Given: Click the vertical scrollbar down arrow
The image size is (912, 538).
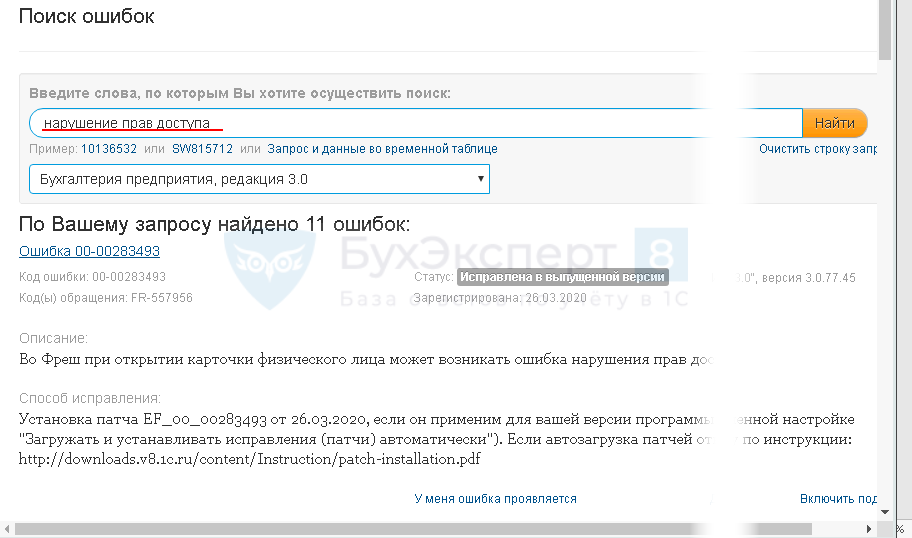Looking at the screenshot, I should [x=885, y=511].
